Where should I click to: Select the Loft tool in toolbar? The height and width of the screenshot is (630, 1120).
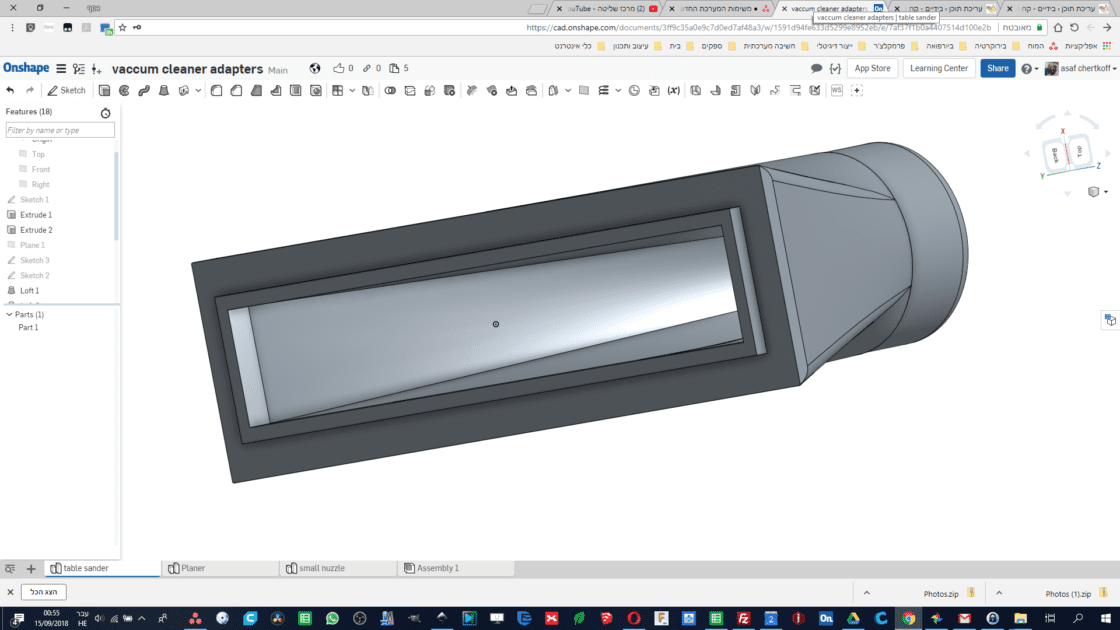click(x=164, y=91)
